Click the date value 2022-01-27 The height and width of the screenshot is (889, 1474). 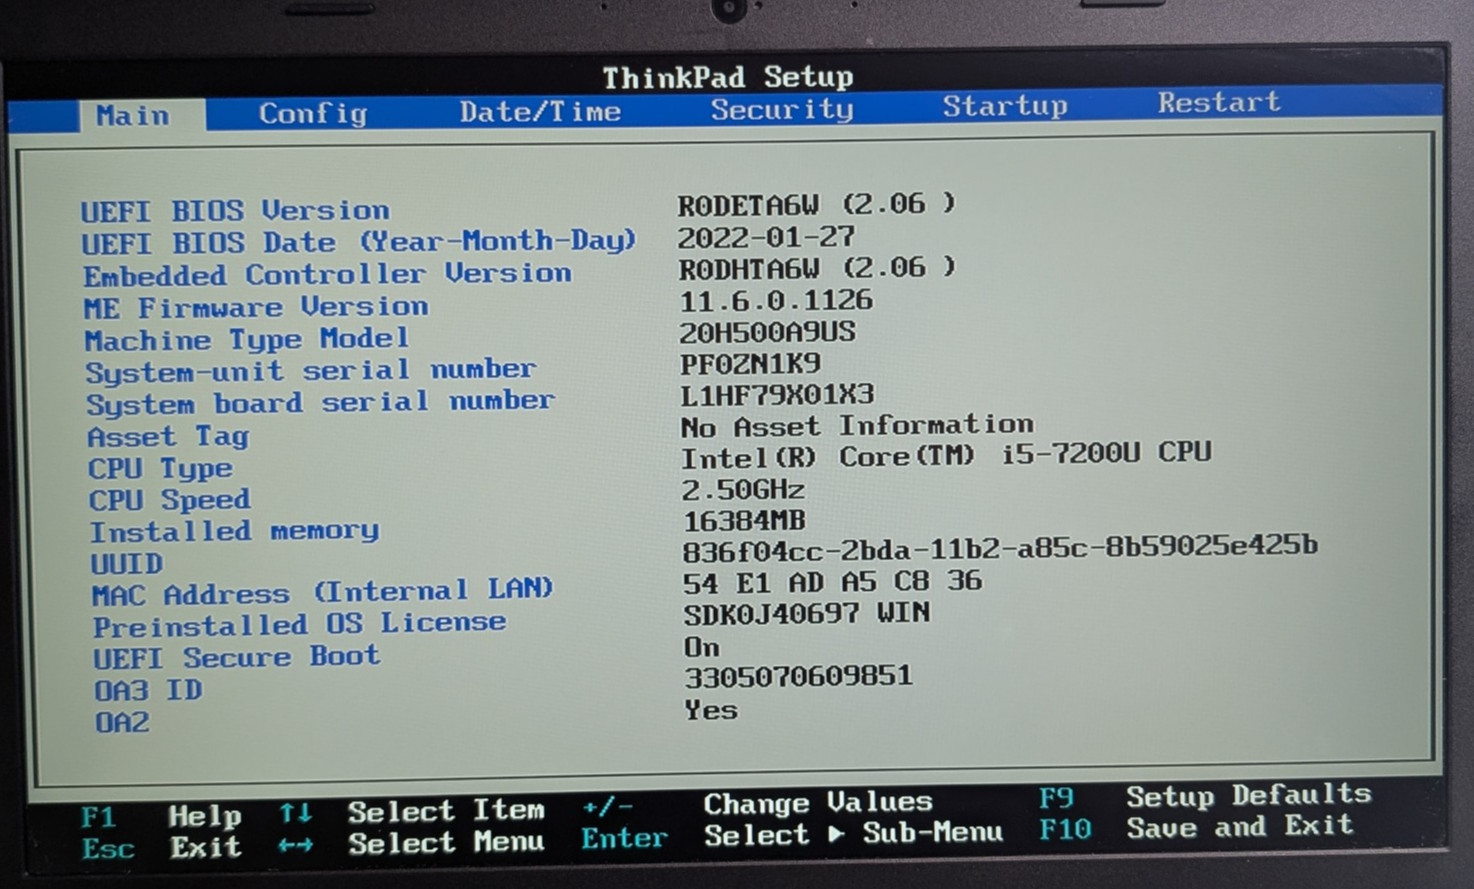tap(766, 237)
